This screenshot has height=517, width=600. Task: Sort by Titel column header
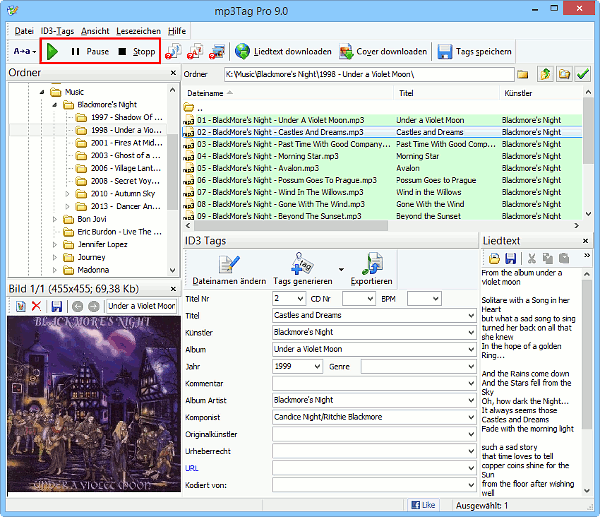447,93
